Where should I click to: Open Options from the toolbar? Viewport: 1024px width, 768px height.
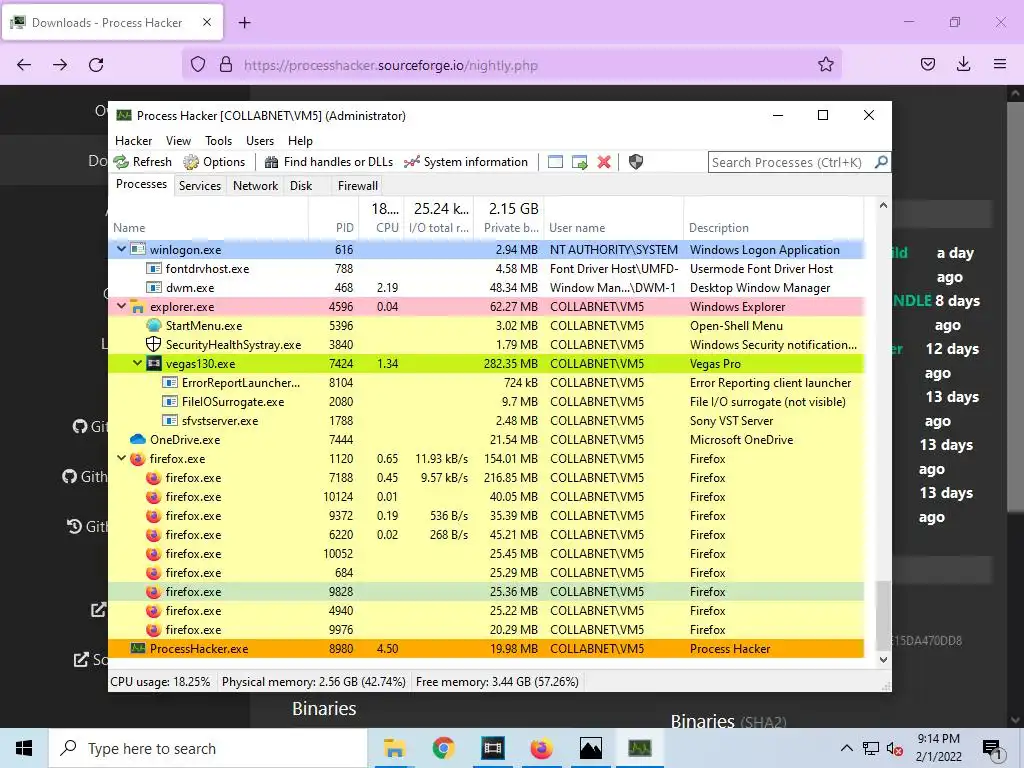point(214,162)
